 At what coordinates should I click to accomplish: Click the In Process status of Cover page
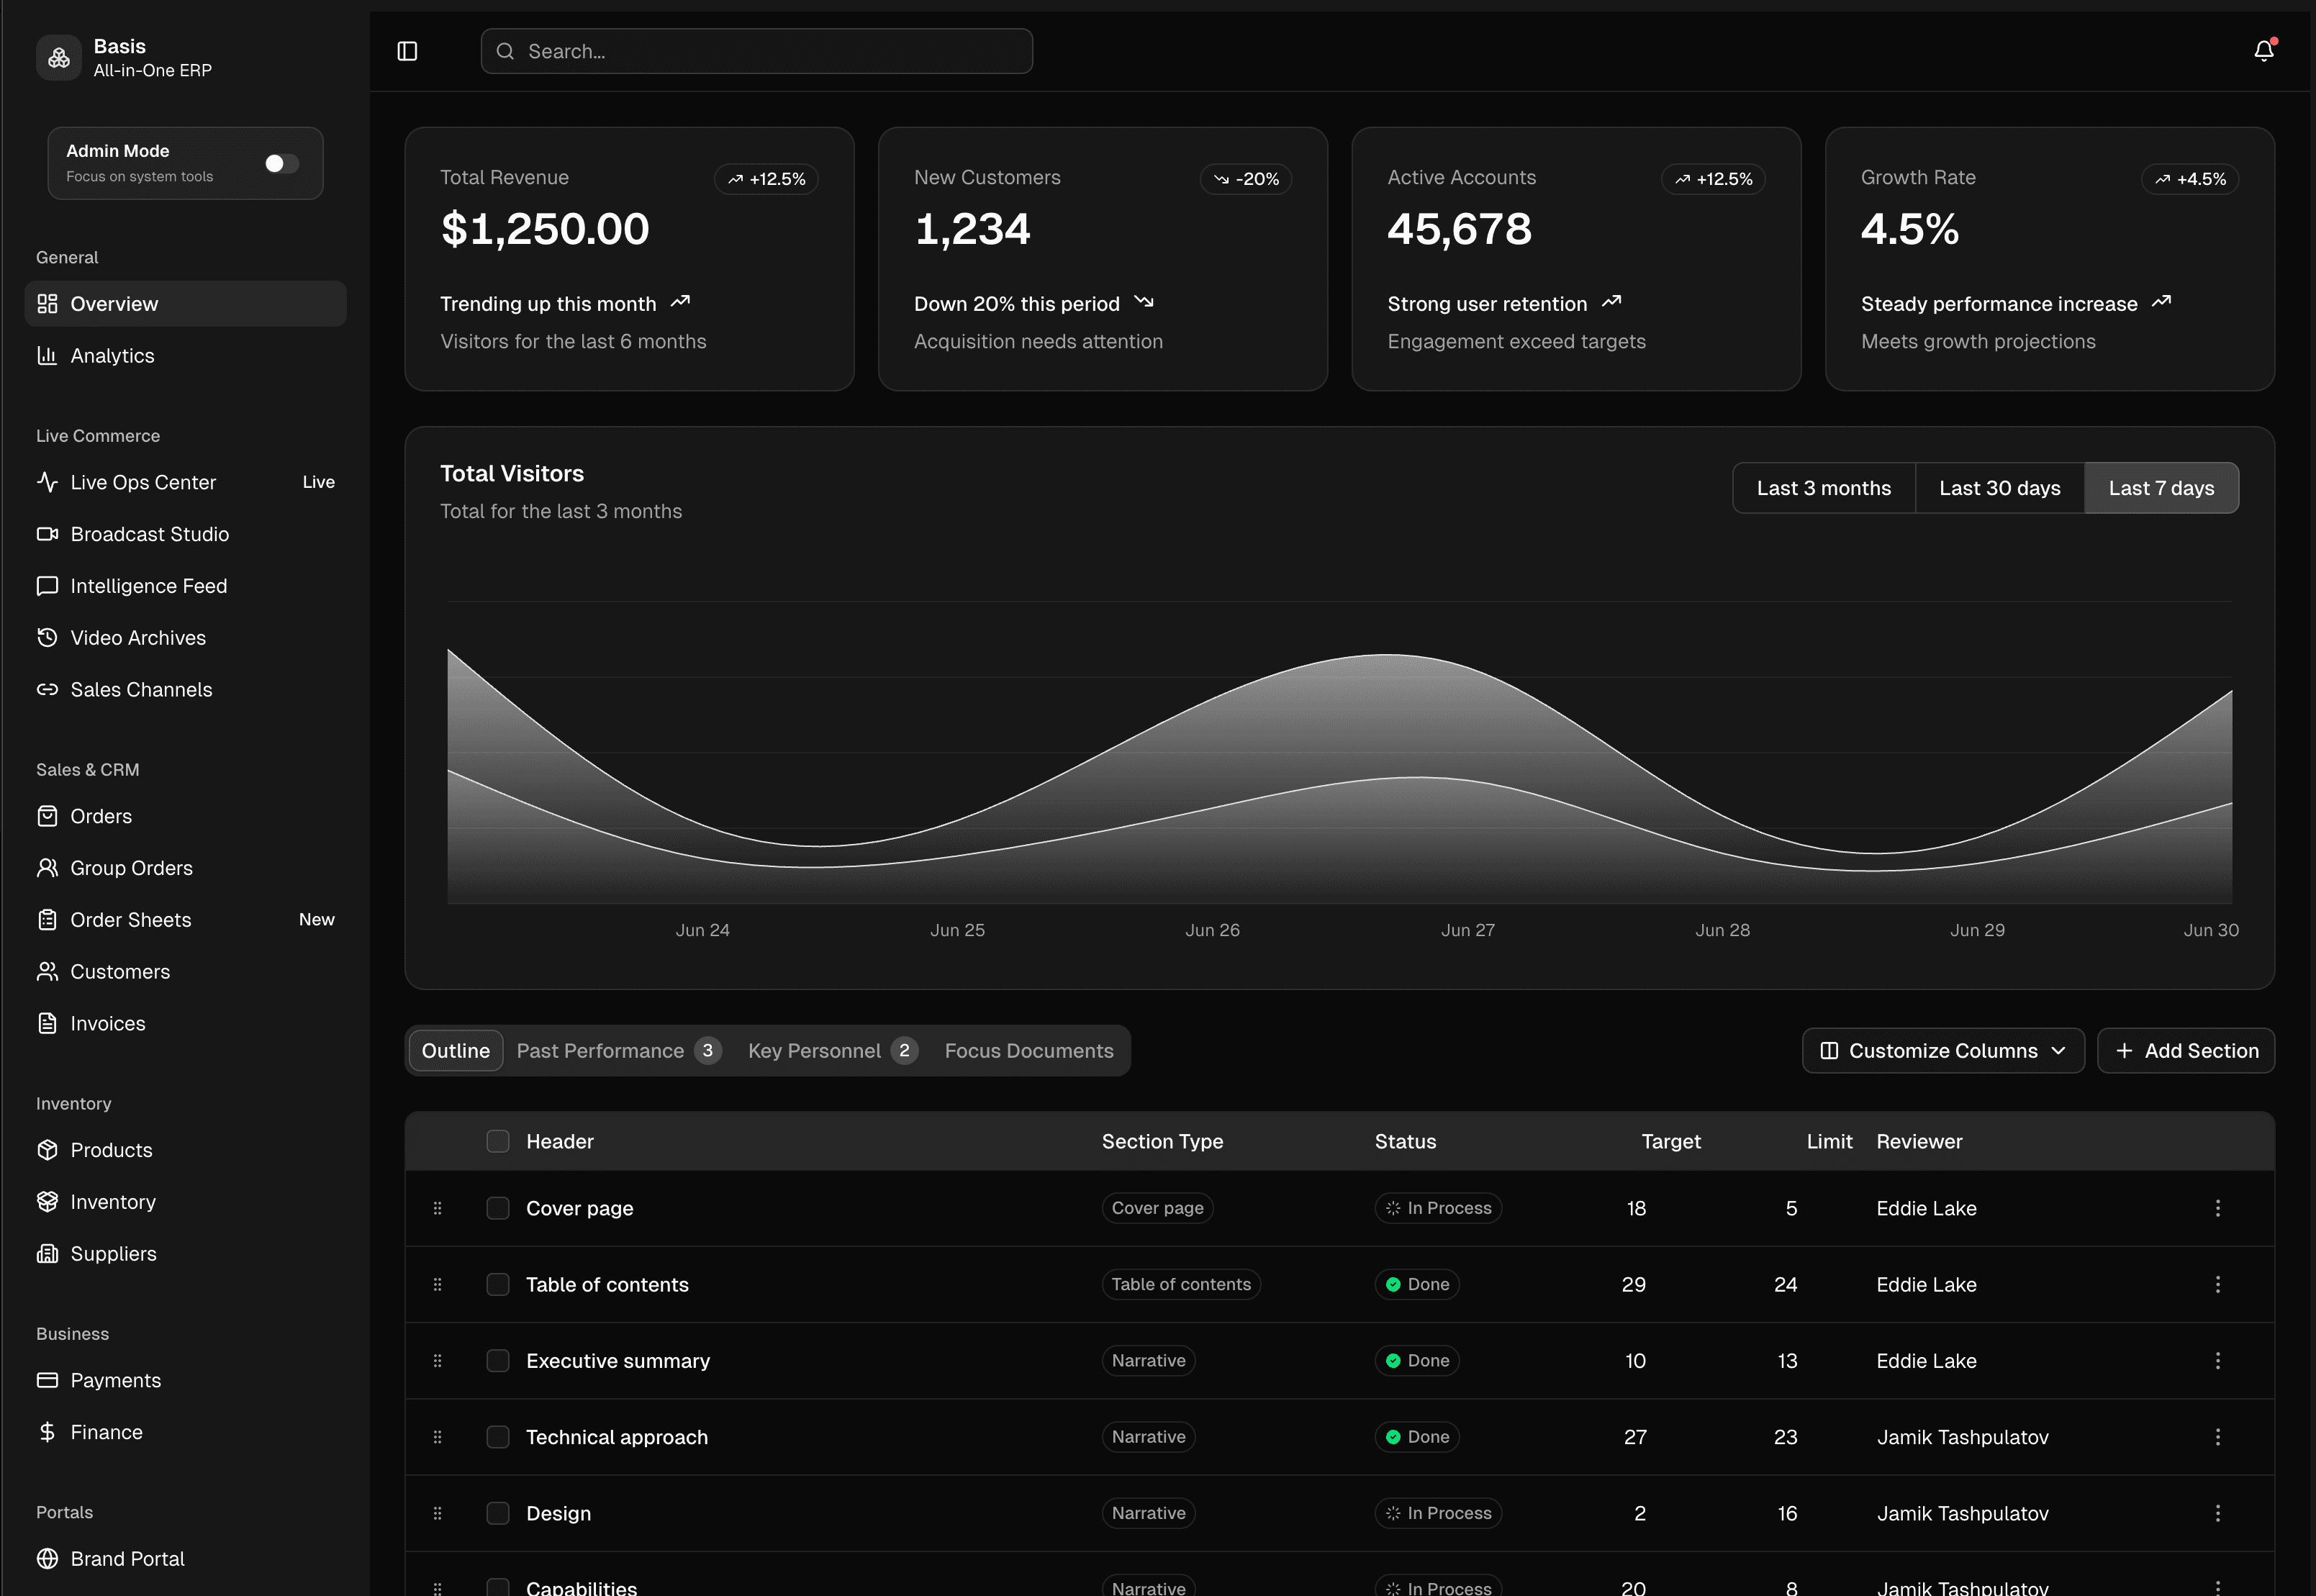pos(1438,1208)
